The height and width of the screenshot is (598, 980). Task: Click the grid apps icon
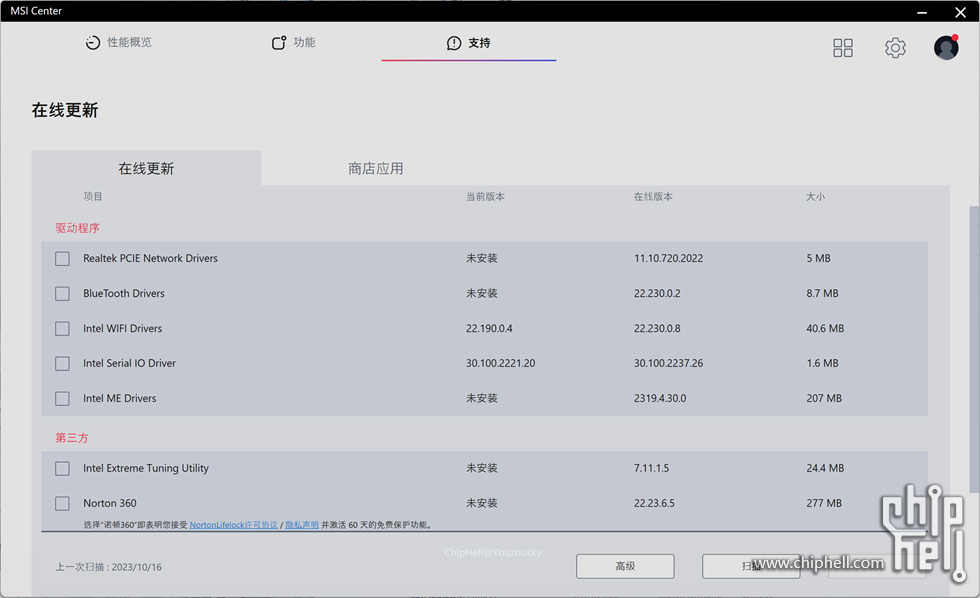click(842, 47)
